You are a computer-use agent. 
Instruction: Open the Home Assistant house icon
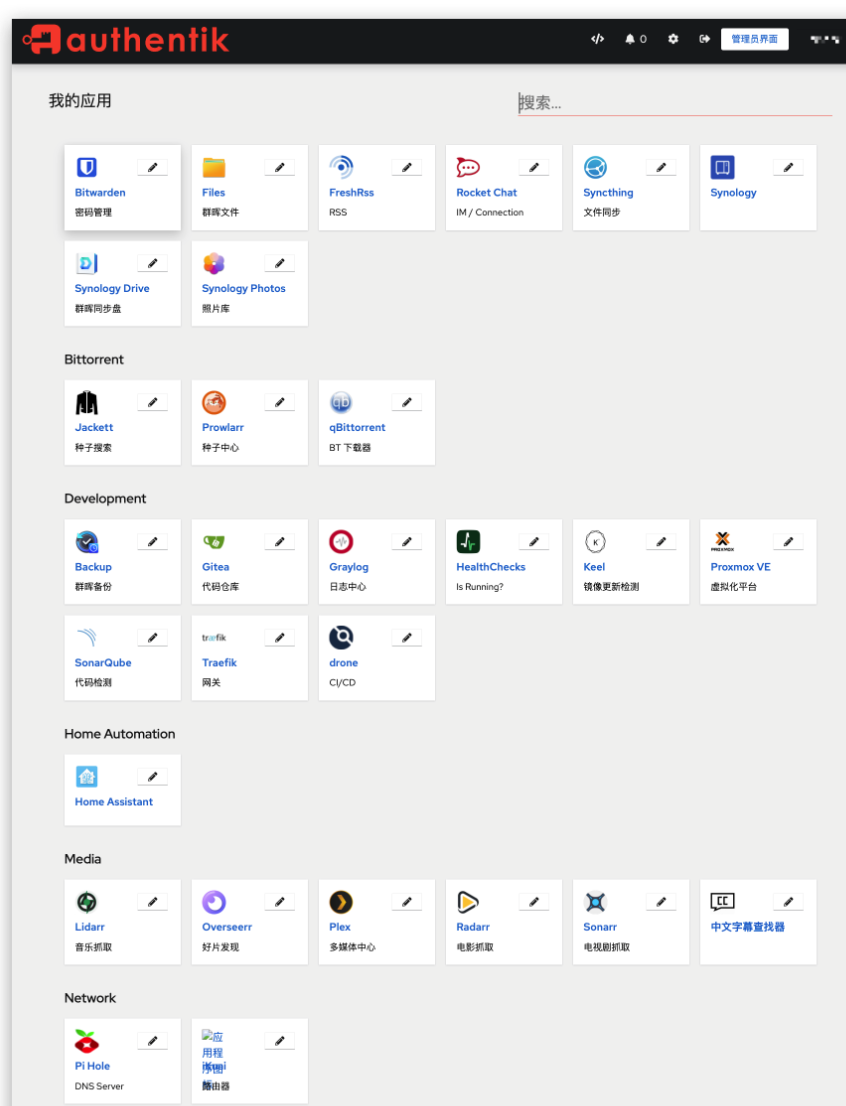(x=87, y=777)
